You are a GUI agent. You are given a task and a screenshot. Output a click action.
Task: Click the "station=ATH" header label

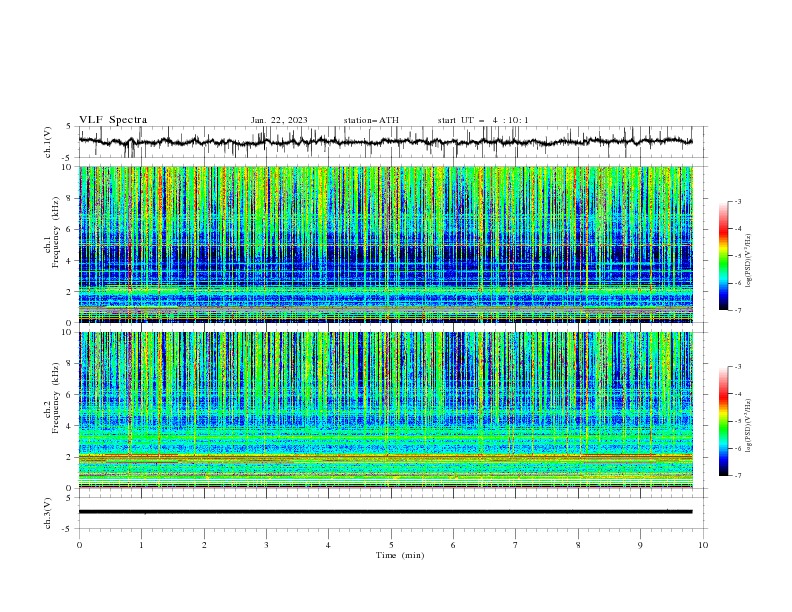point(371,120)
